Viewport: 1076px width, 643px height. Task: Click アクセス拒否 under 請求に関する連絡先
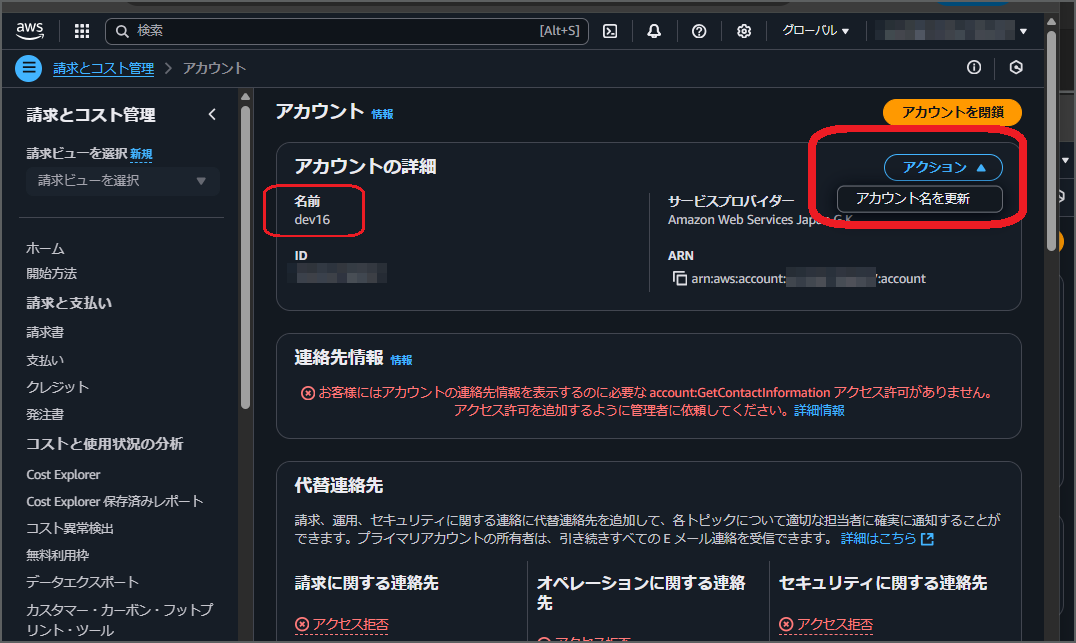tap(342, 624)
